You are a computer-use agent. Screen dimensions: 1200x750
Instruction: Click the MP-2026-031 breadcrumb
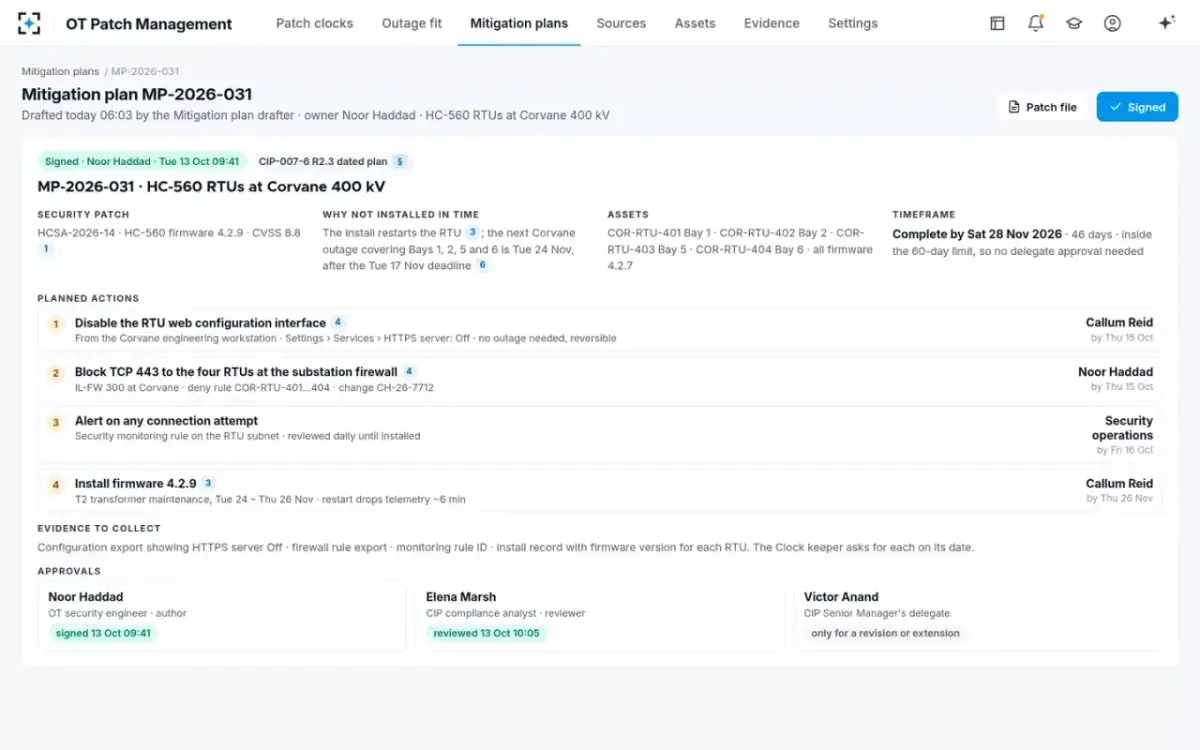(x=145, y=72)
